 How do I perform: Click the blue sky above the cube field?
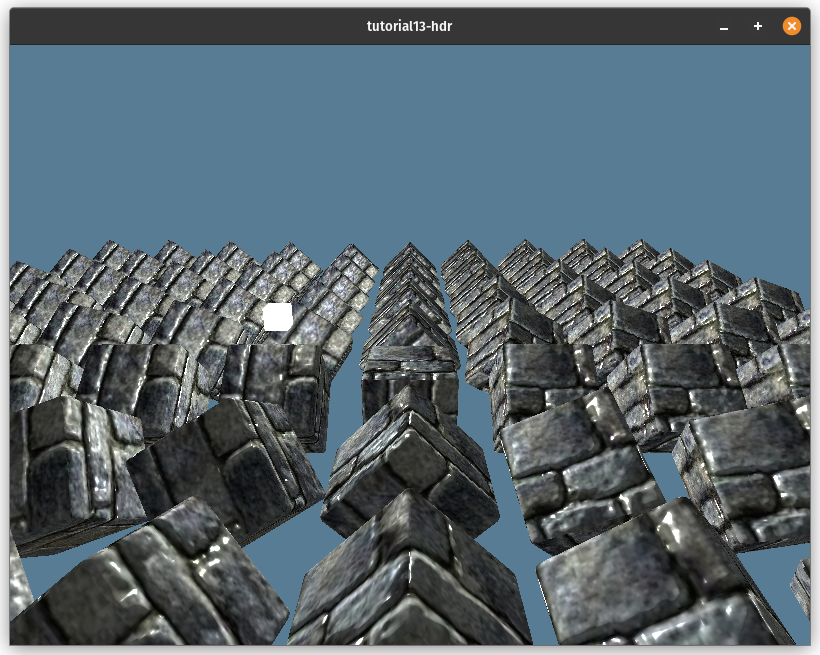[x=410, y=140]
